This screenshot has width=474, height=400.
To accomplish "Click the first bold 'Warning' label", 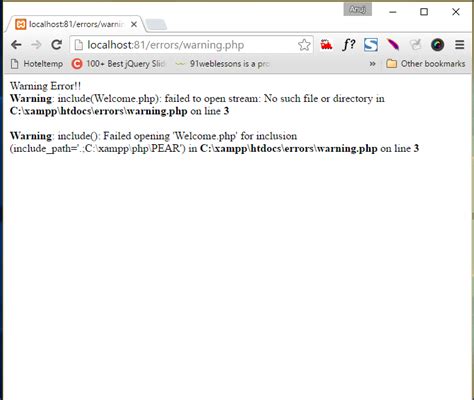I will click(x=31, y=98).
